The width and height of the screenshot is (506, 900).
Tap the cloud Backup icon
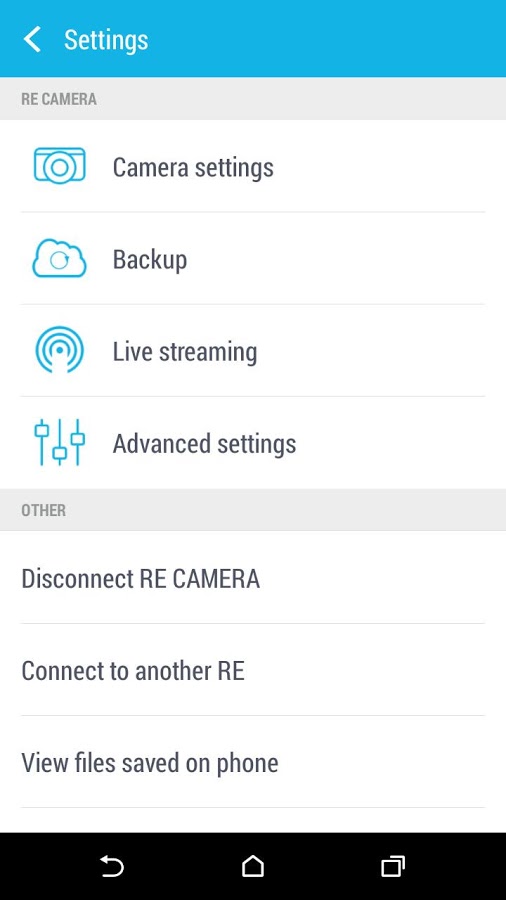(x=59, y=259)
